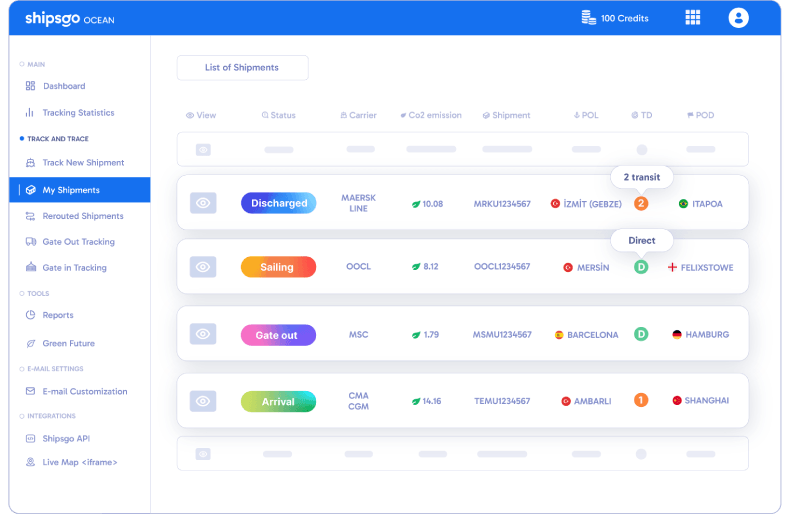The width and height of the screenshot is (790, 514).
Task: Select My Shipments in sidebar
Action: pos(80,190)
